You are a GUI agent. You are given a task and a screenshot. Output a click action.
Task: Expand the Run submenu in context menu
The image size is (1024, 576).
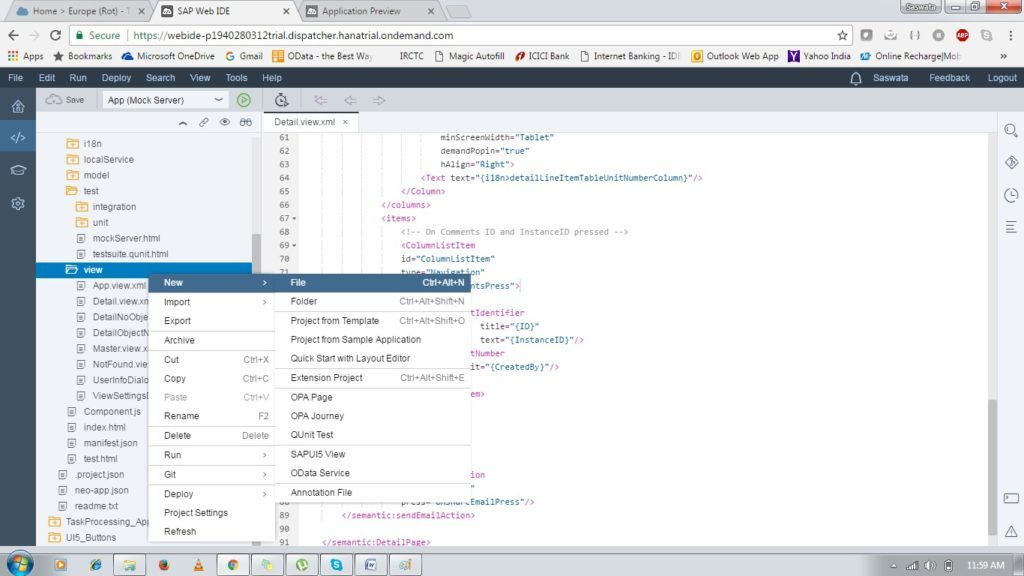211,455
